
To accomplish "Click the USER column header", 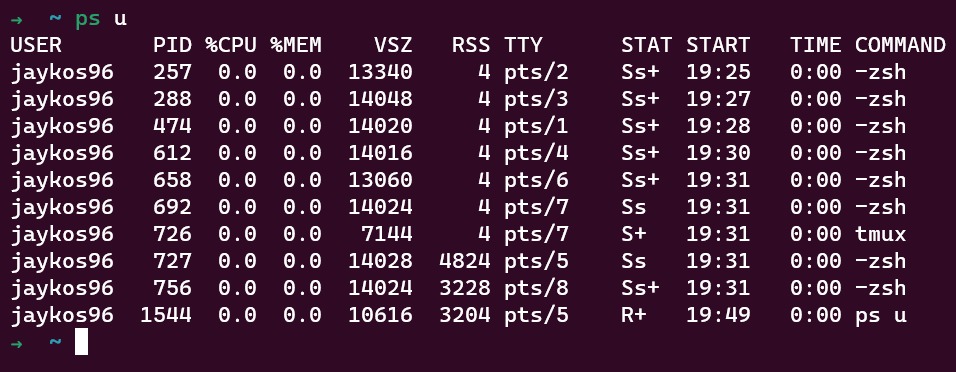I will pos(36,45).
